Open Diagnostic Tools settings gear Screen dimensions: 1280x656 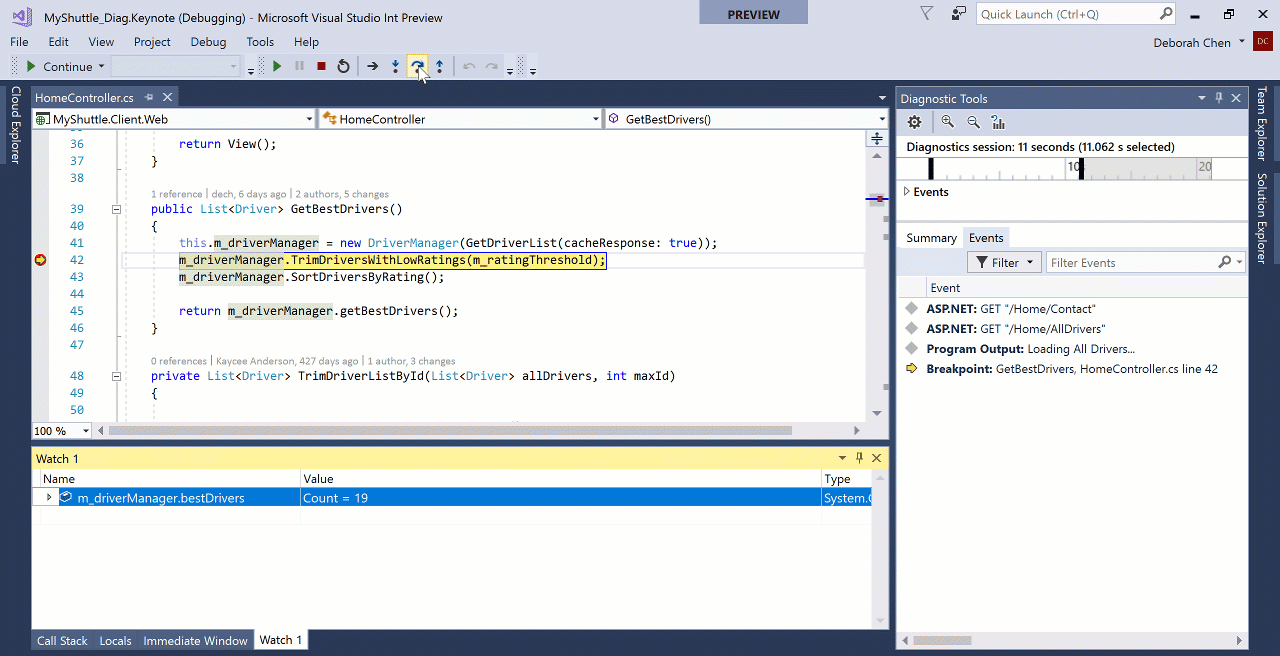tap(914, 122)
